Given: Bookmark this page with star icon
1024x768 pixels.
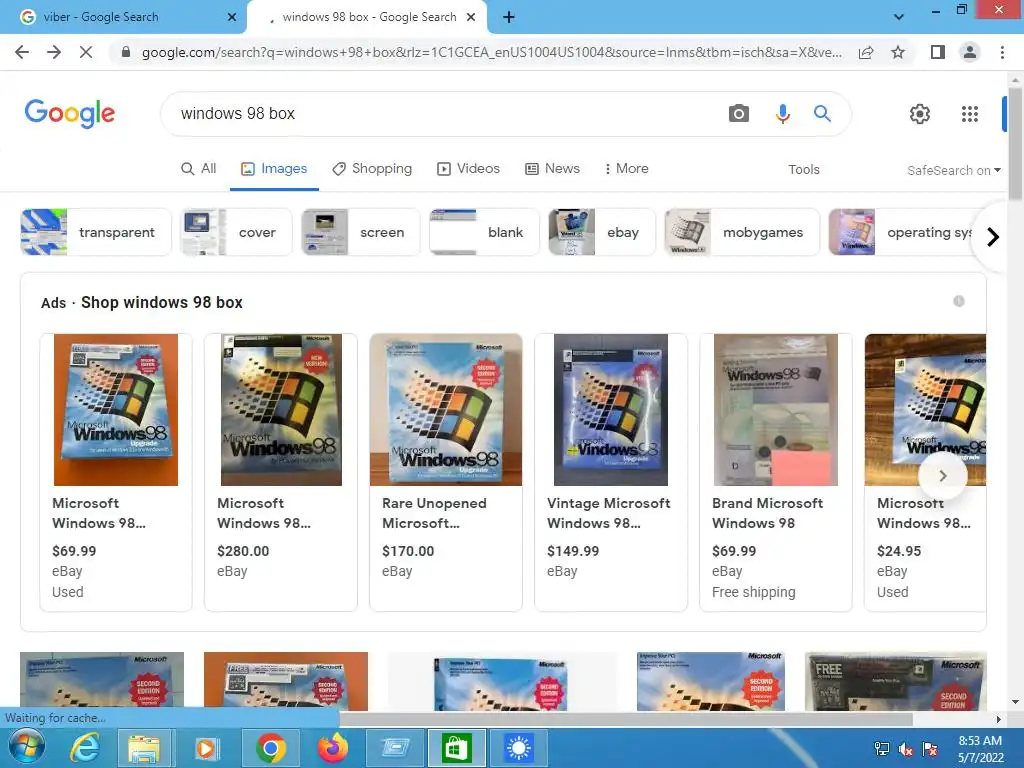Looking at the screenshot, I should [898, 52].
